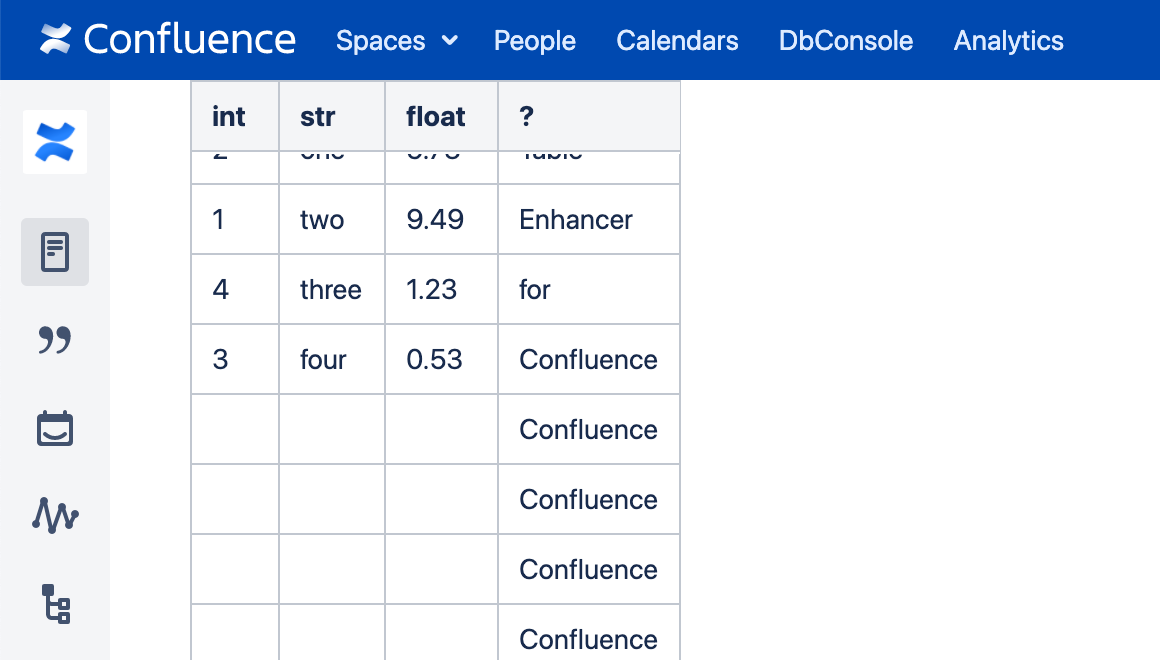This screenshot has height=660, width=1160.
Task: Click the 'int' column header
Action: click(x=228, y=116)
